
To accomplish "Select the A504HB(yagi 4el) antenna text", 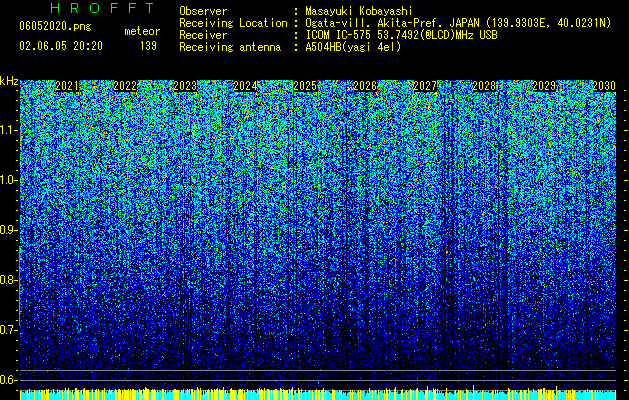I will [353, 47].
